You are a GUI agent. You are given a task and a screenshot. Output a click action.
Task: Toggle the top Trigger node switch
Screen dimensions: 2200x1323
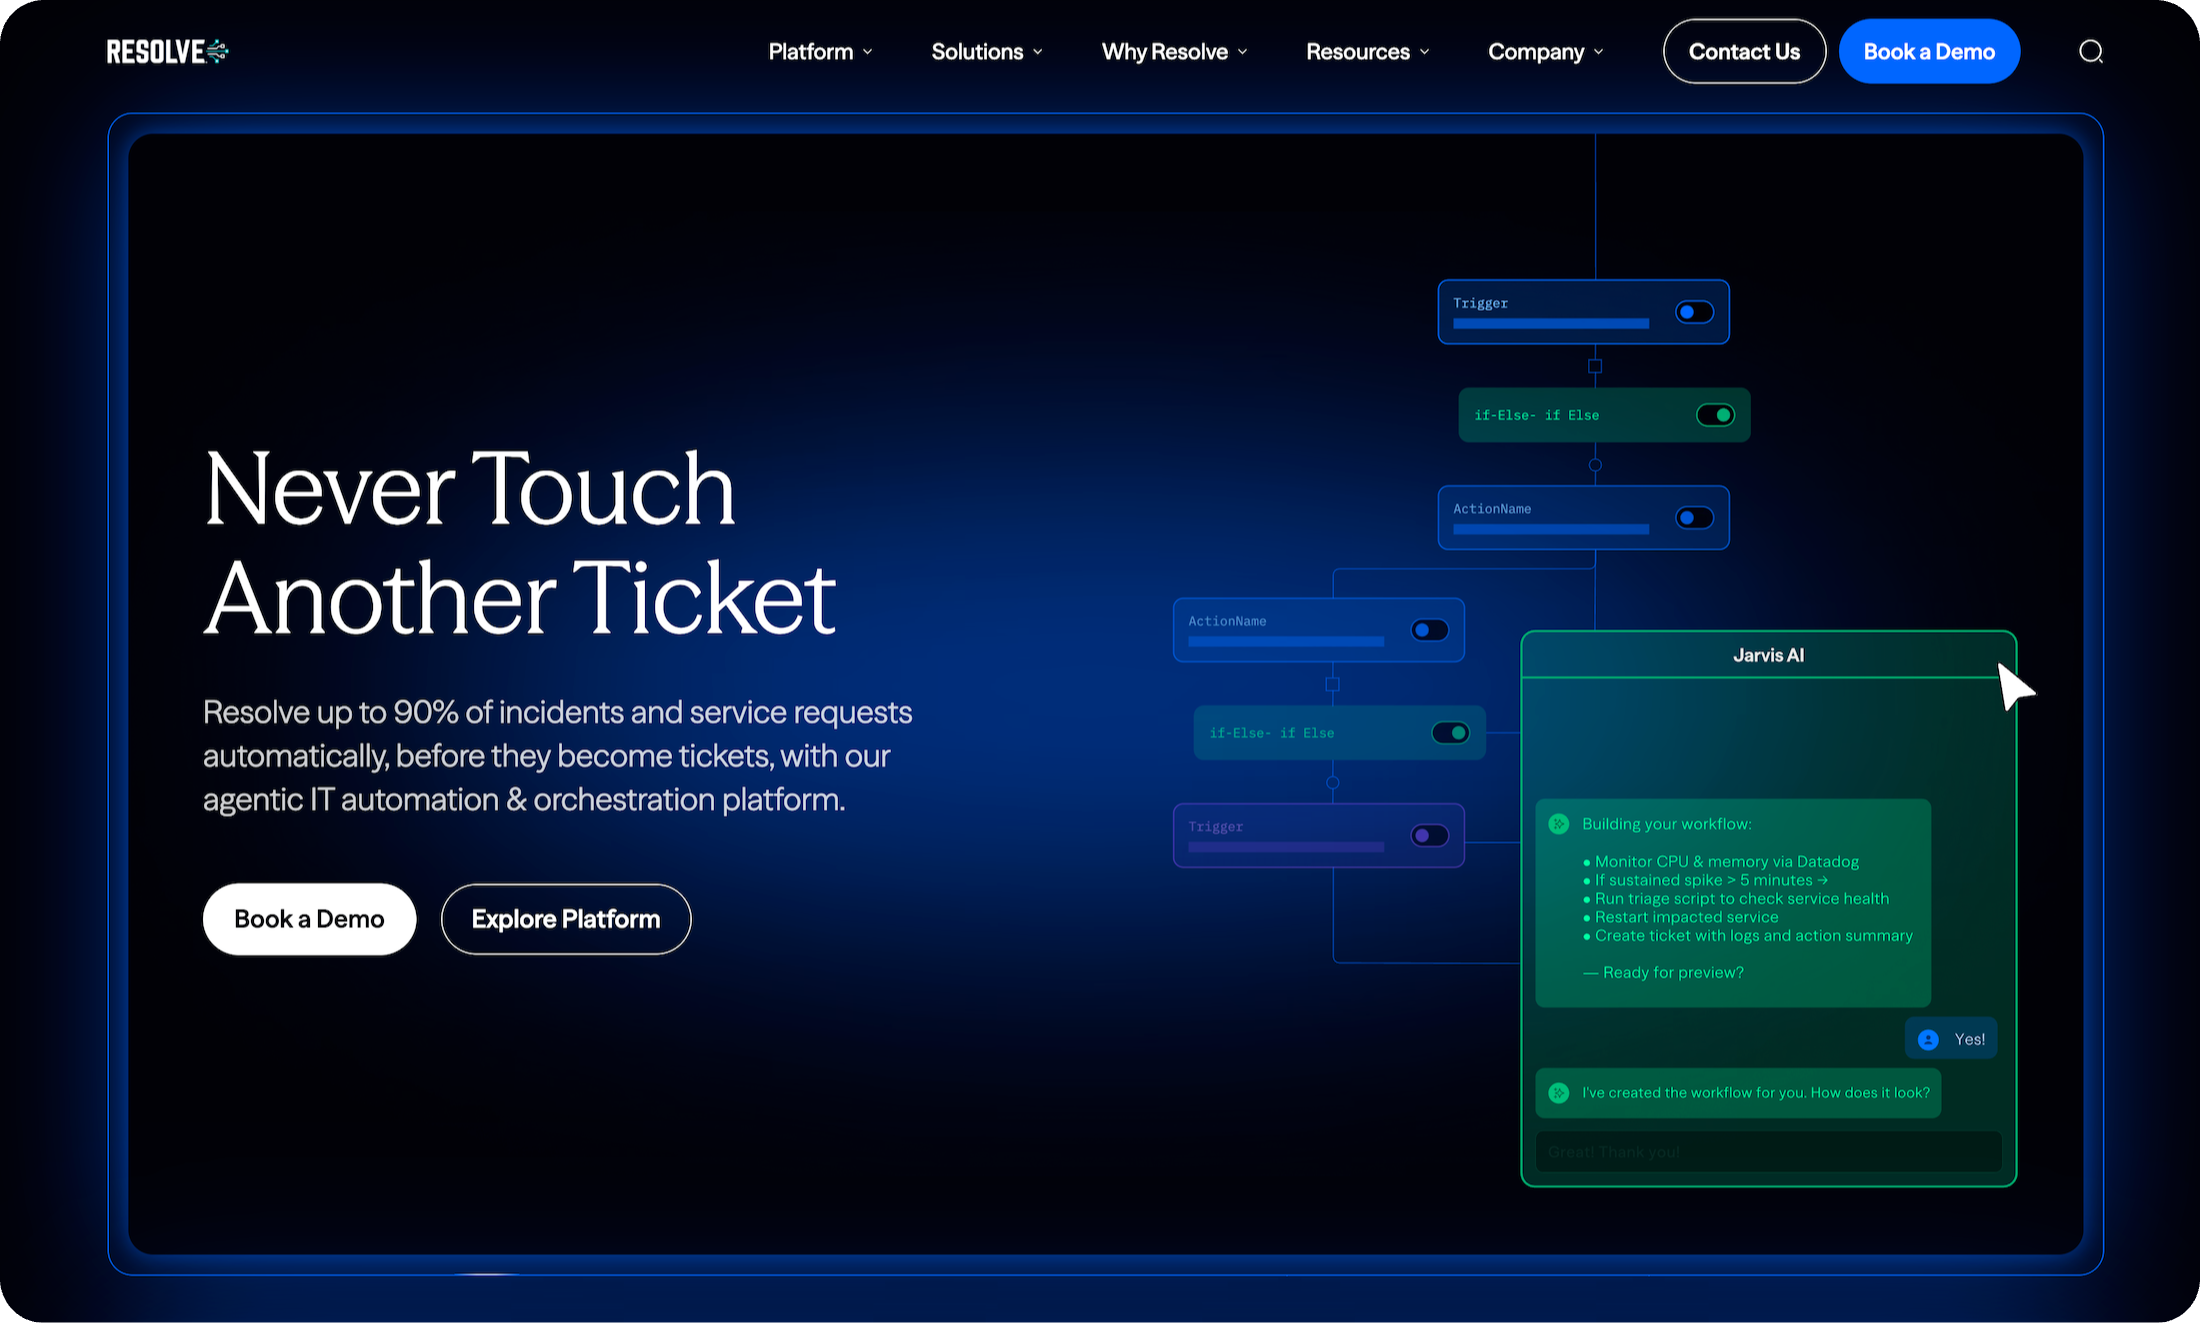[1694, 313]
